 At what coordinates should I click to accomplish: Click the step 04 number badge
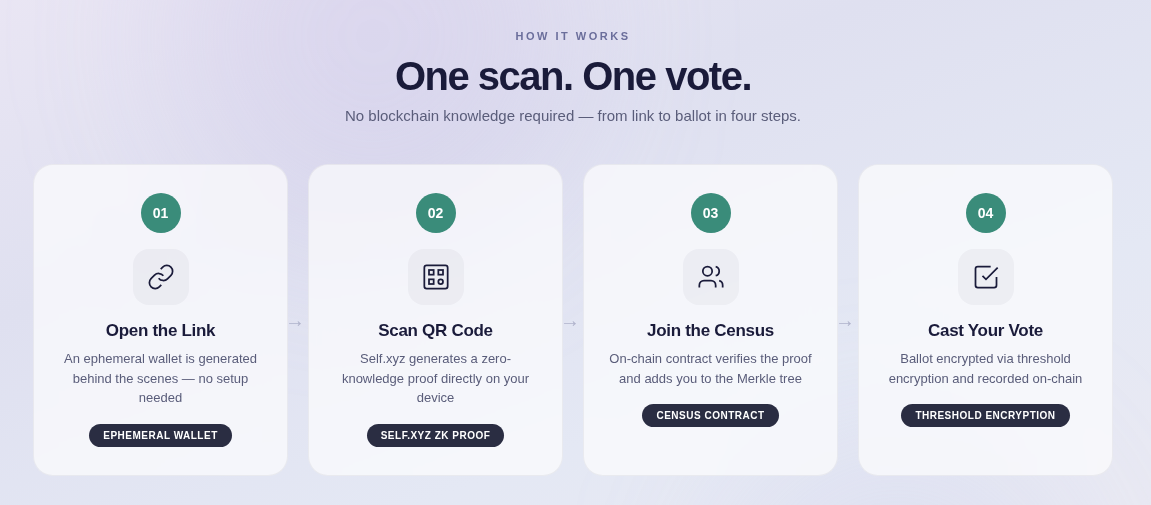pos(986,213)
